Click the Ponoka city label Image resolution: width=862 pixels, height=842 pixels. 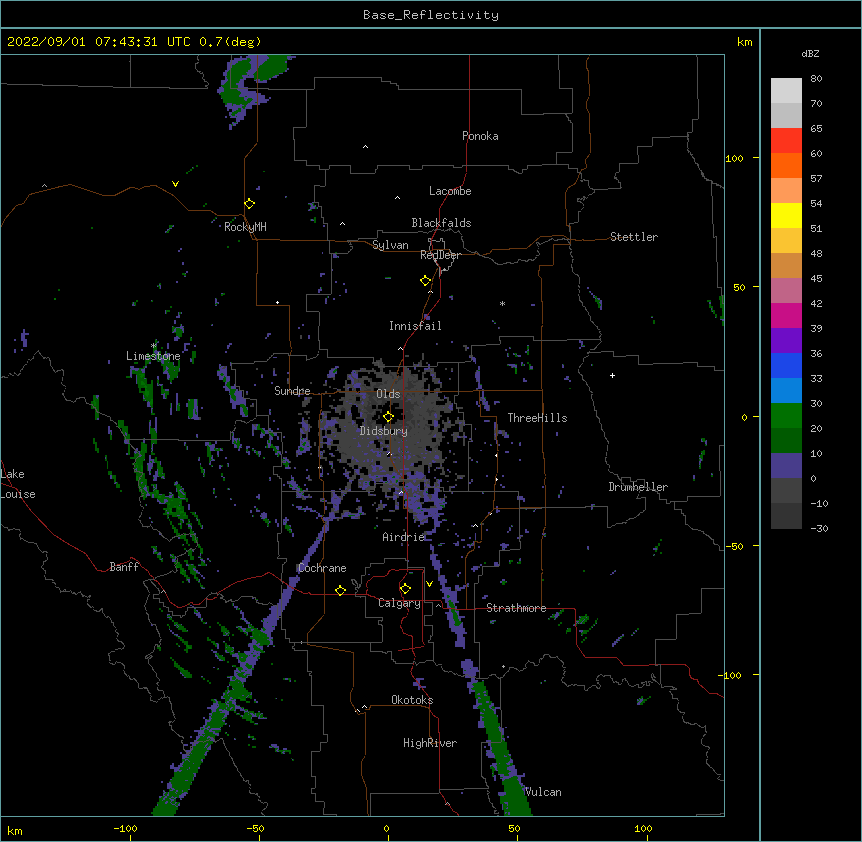pos(480,136)
